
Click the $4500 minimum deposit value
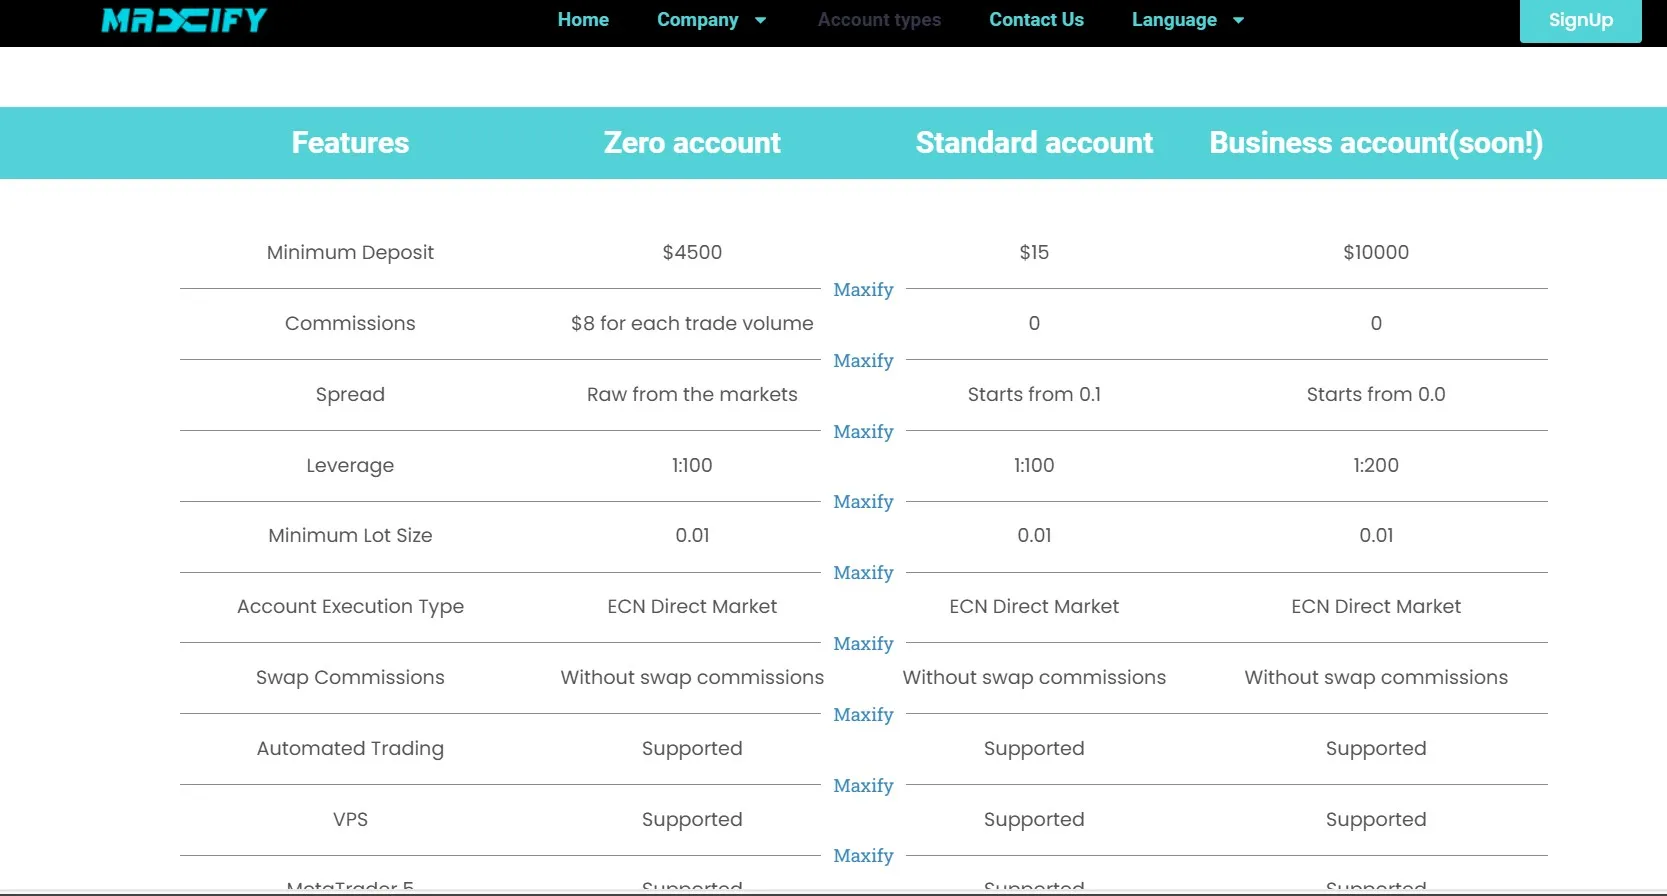pos(692,252)
